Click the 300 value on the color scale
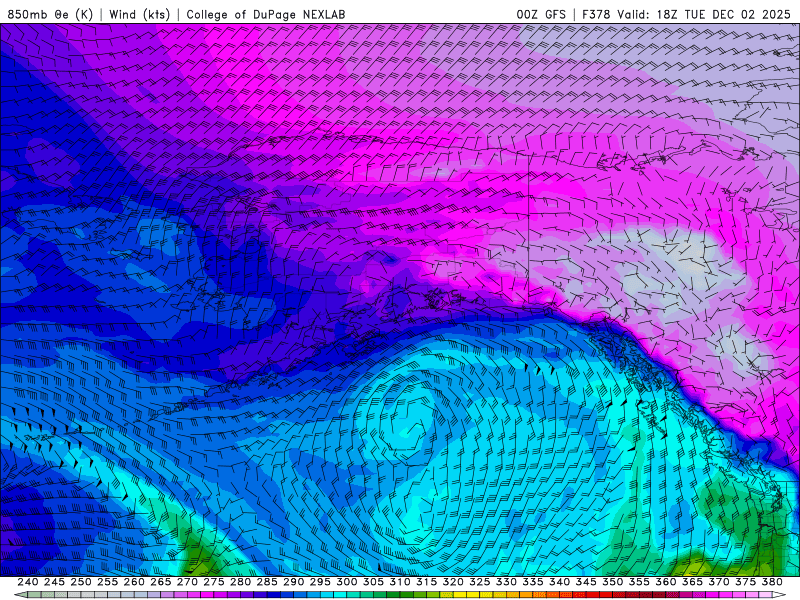The image size is (800, 600). (346, 582)
